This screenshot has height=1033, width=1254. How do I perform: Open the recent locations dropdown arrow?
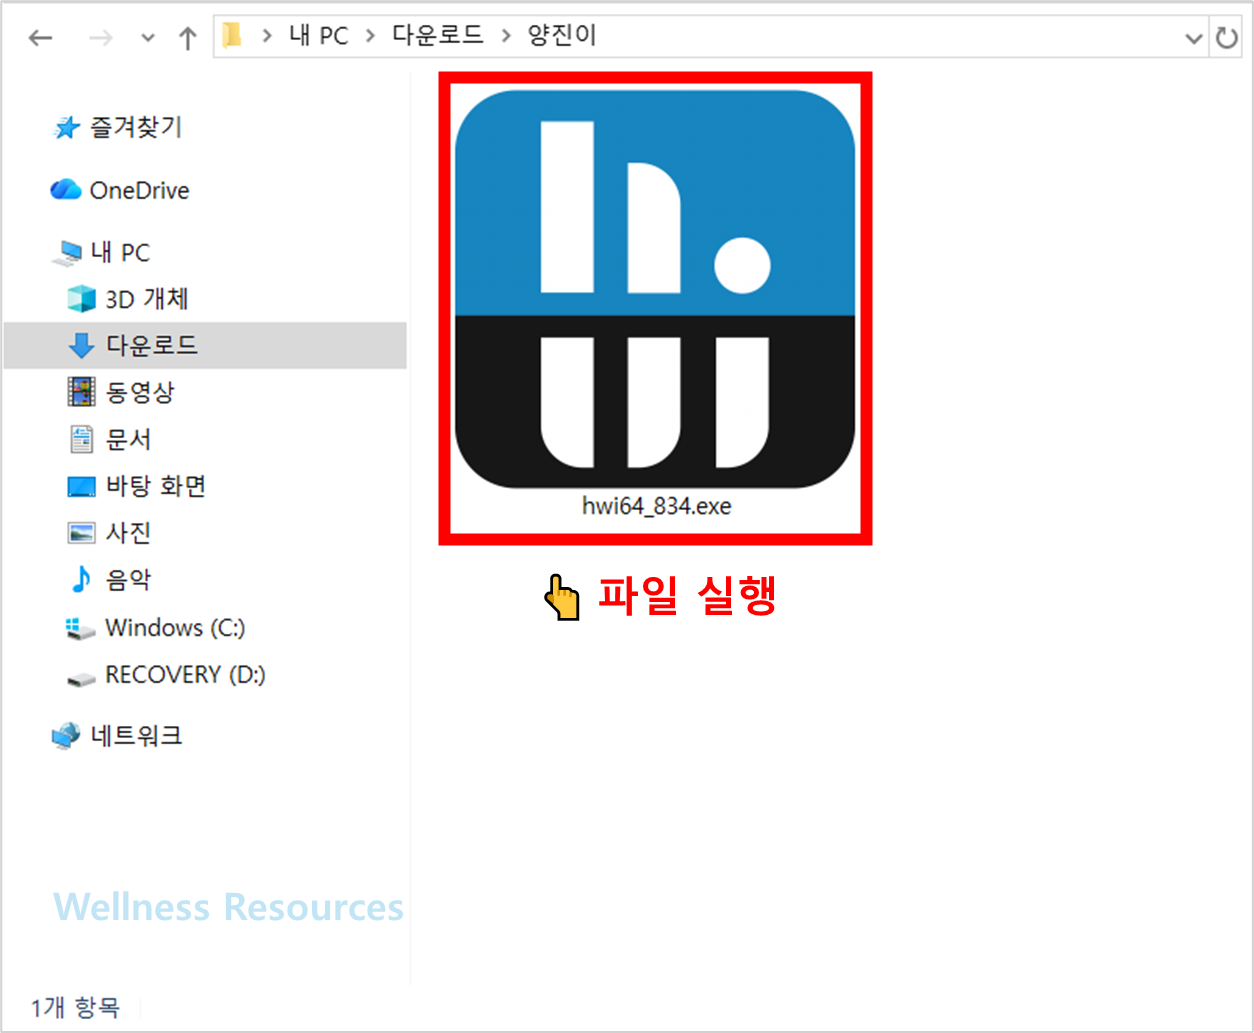pos(148,38)
